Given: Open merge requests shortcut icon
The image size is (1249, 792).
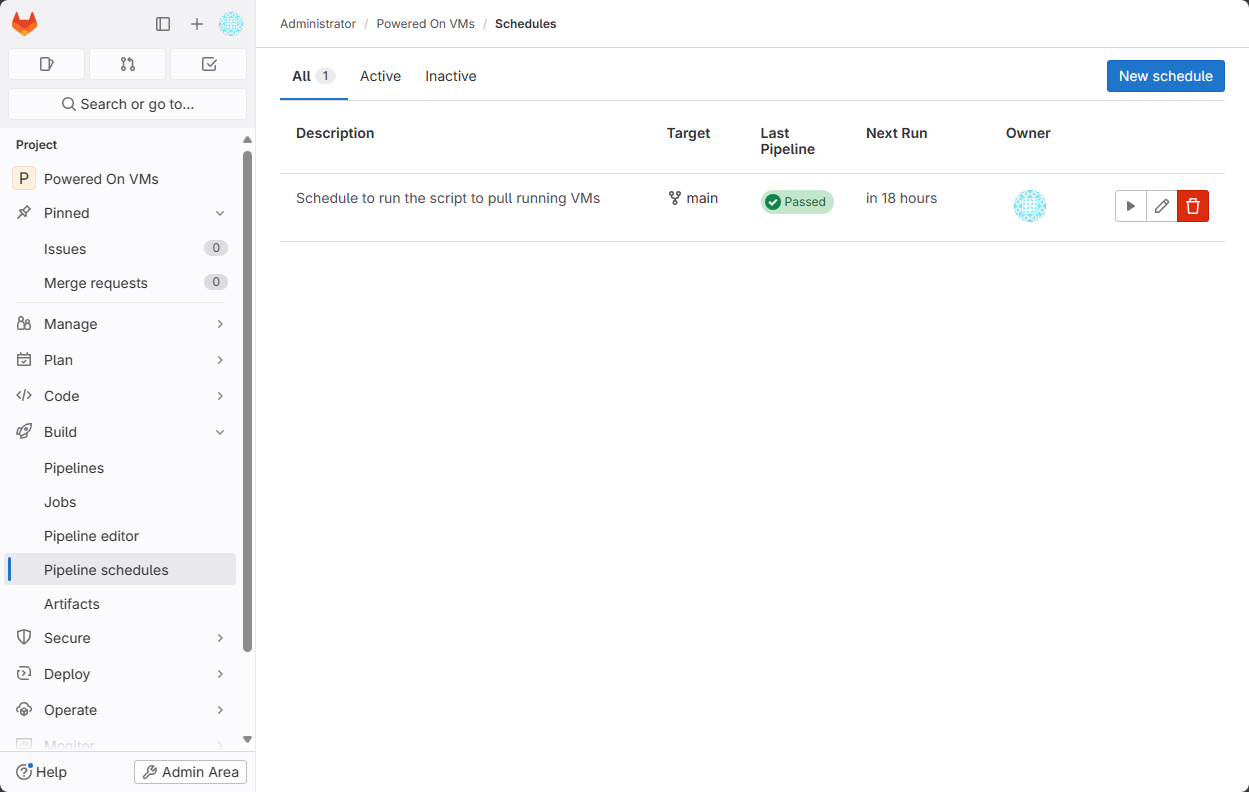Looking at the screenshot, I should (127, 64).
